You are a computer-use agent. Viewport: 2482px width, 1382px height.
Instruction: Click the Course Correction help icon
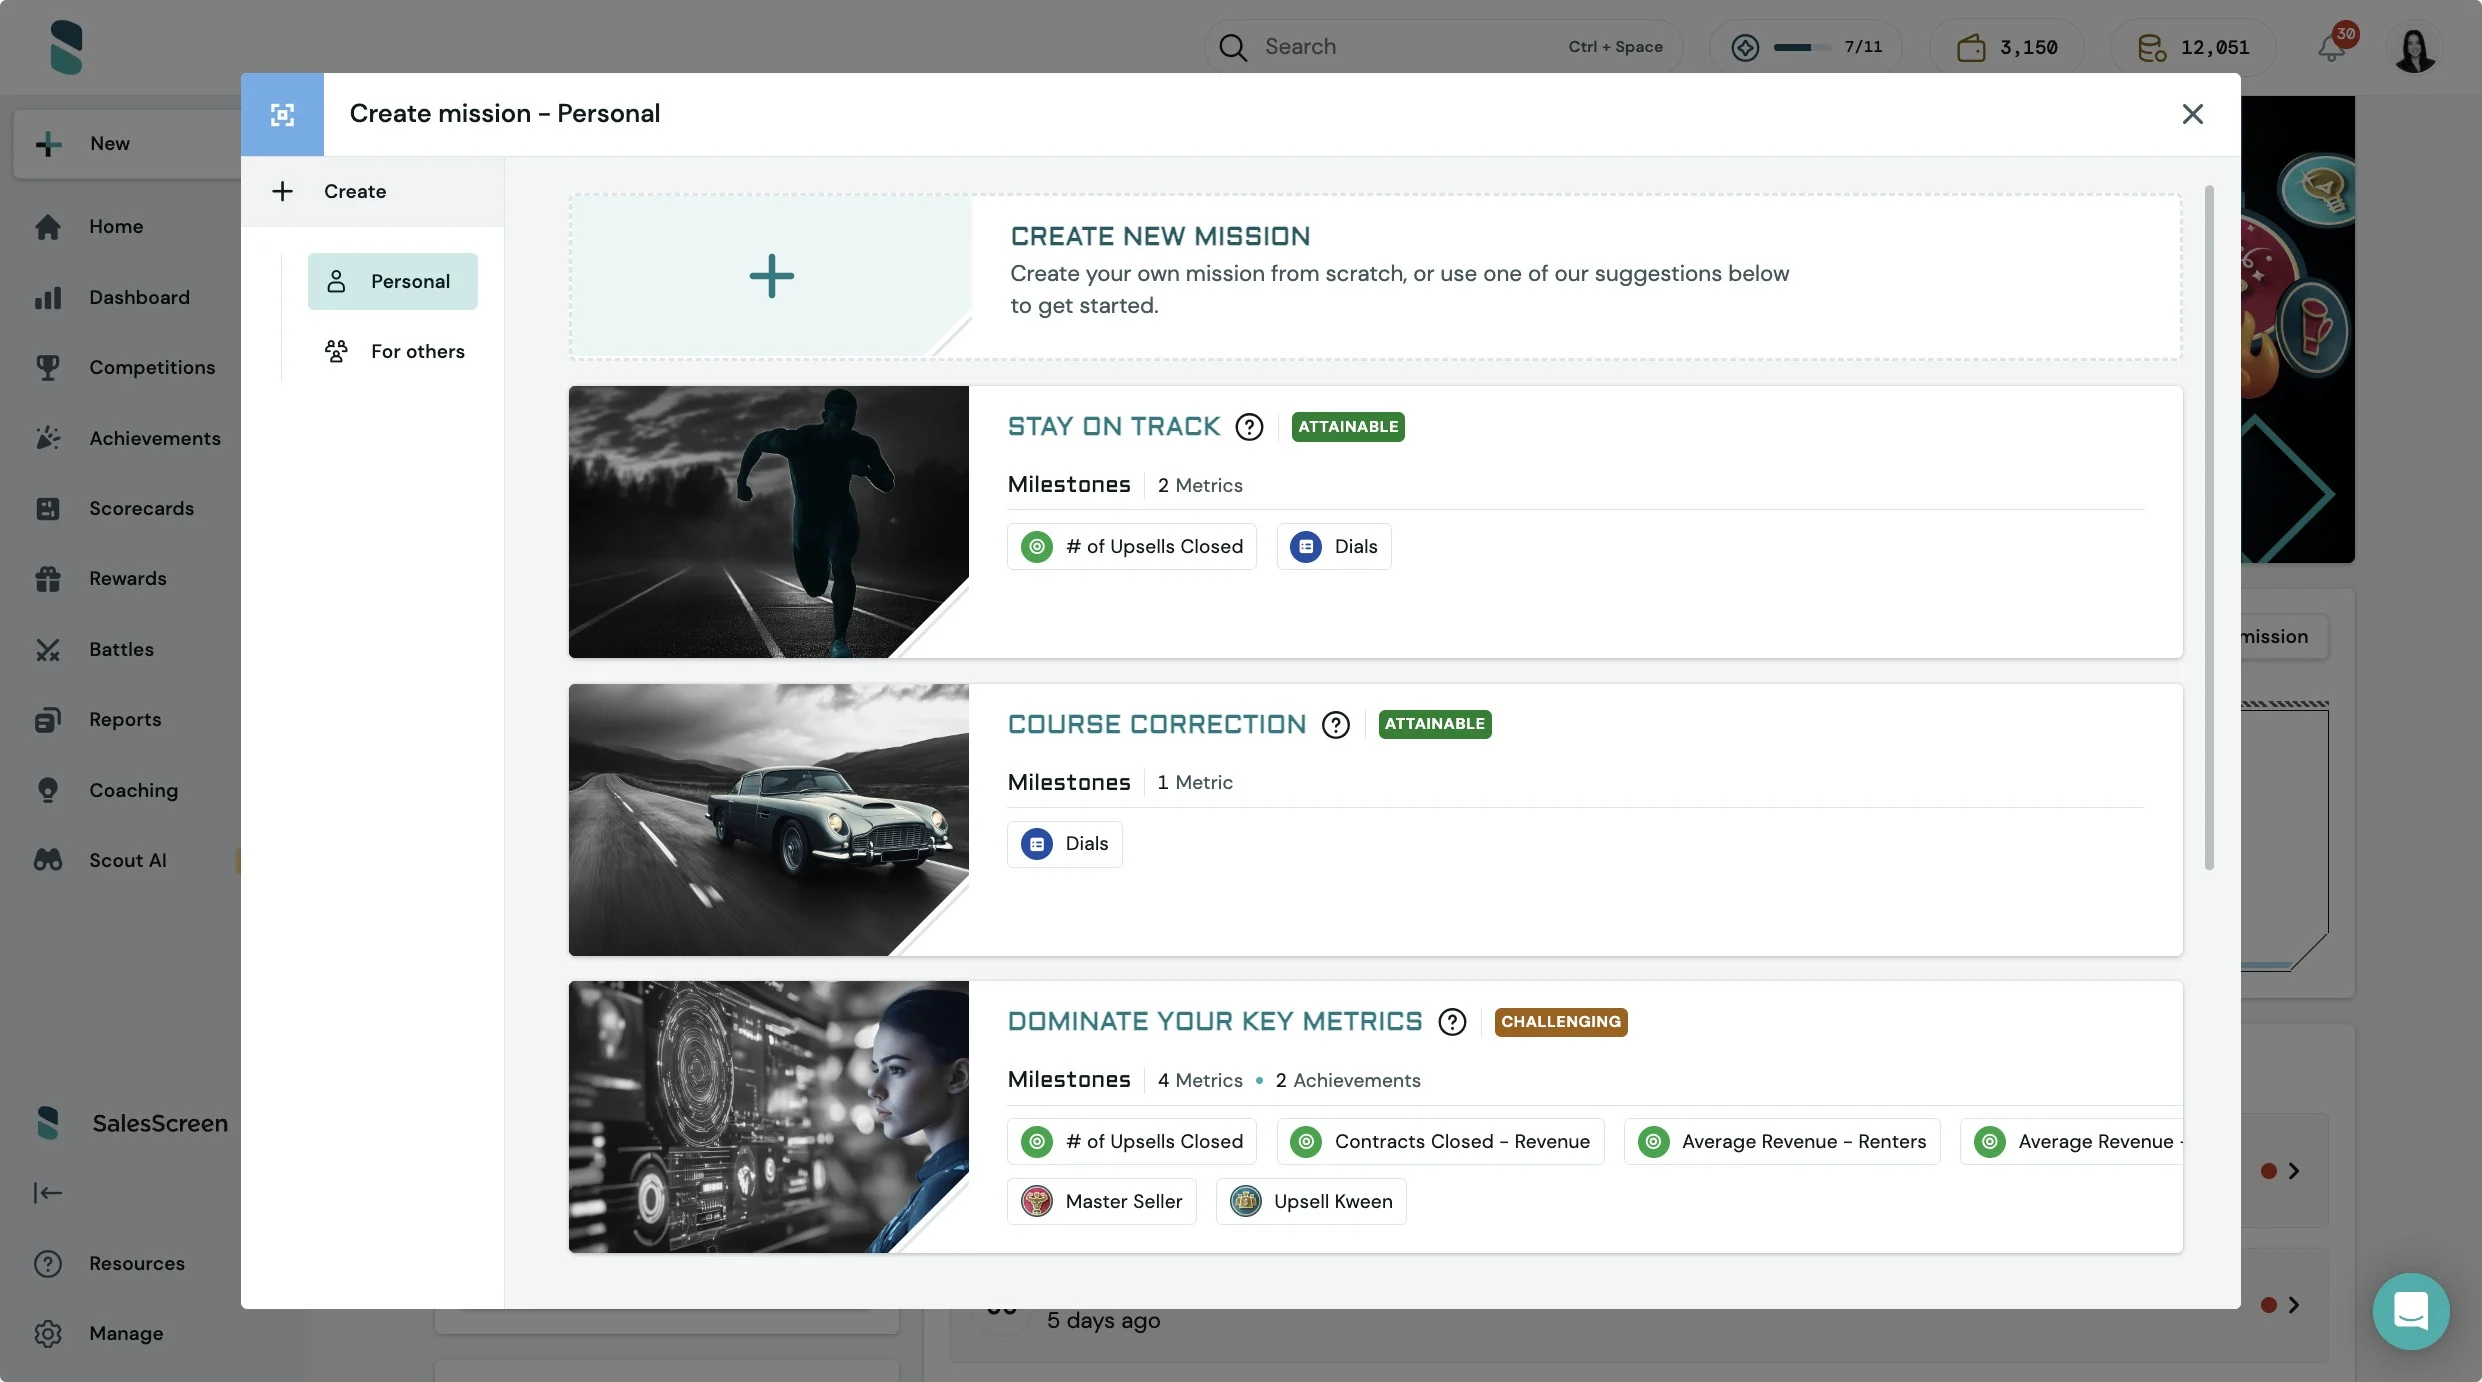[1335, 724]
